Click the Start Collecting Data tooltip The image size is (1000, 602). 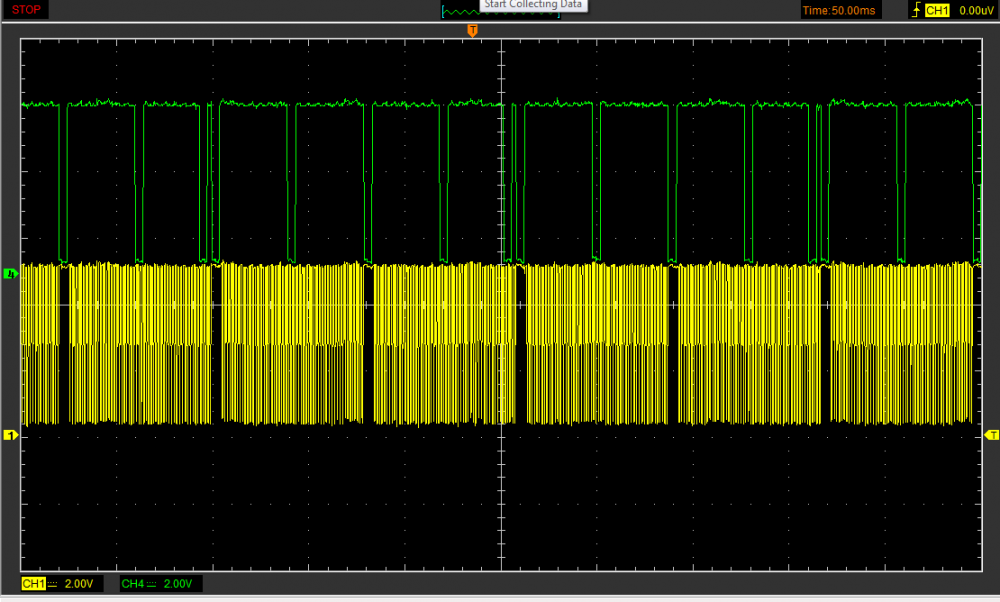[x=533, y=5]
